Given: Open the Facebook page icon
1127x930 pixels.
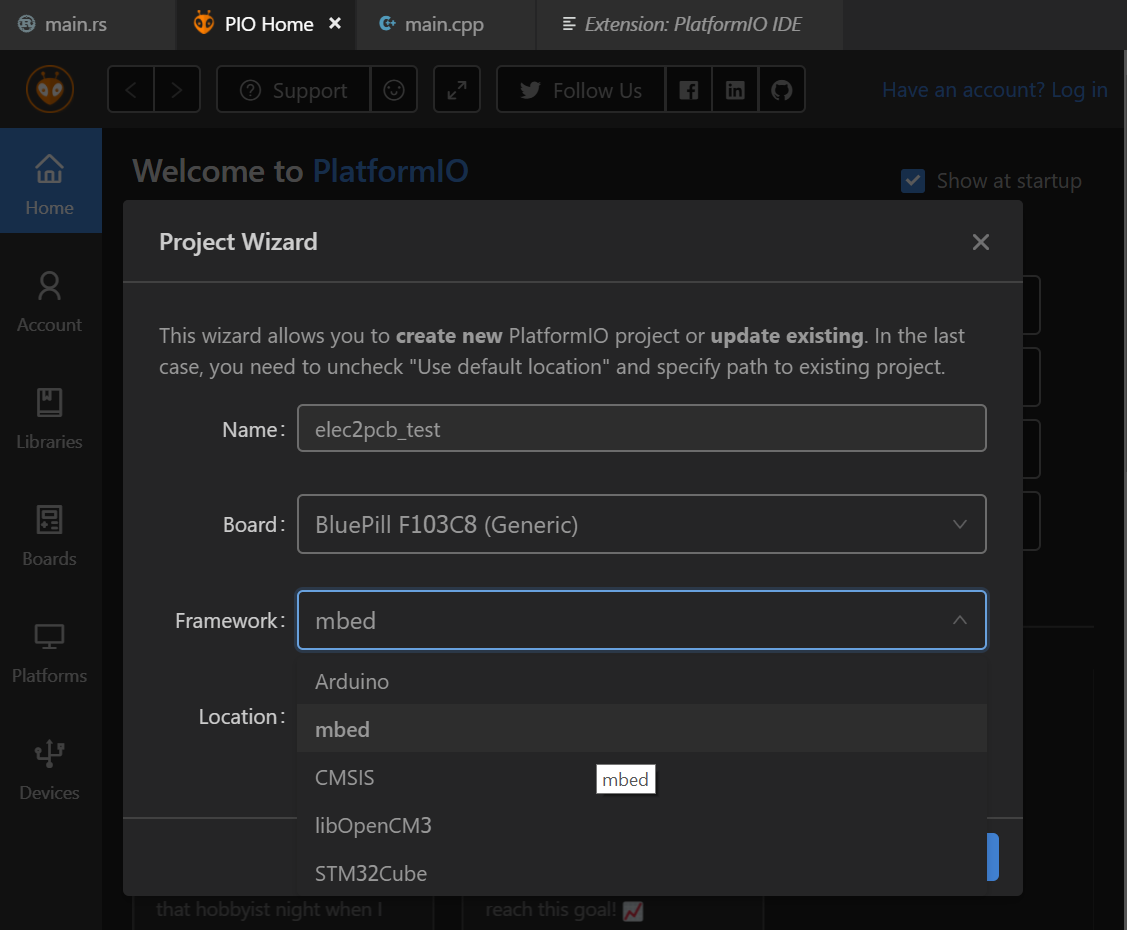Looking at the screenshot, I should 688,90.
